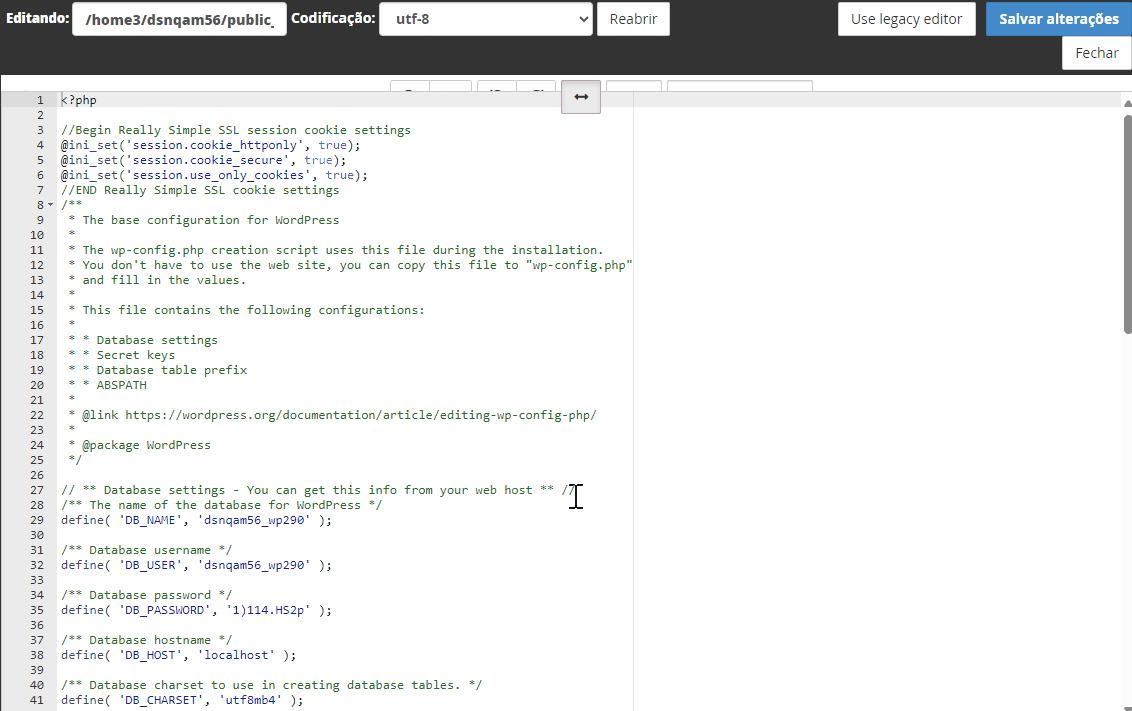Screen dimensions: 1132x711
Task: Click the session.use_only_cookies ini_set line
Action: [x=214, y=175]
